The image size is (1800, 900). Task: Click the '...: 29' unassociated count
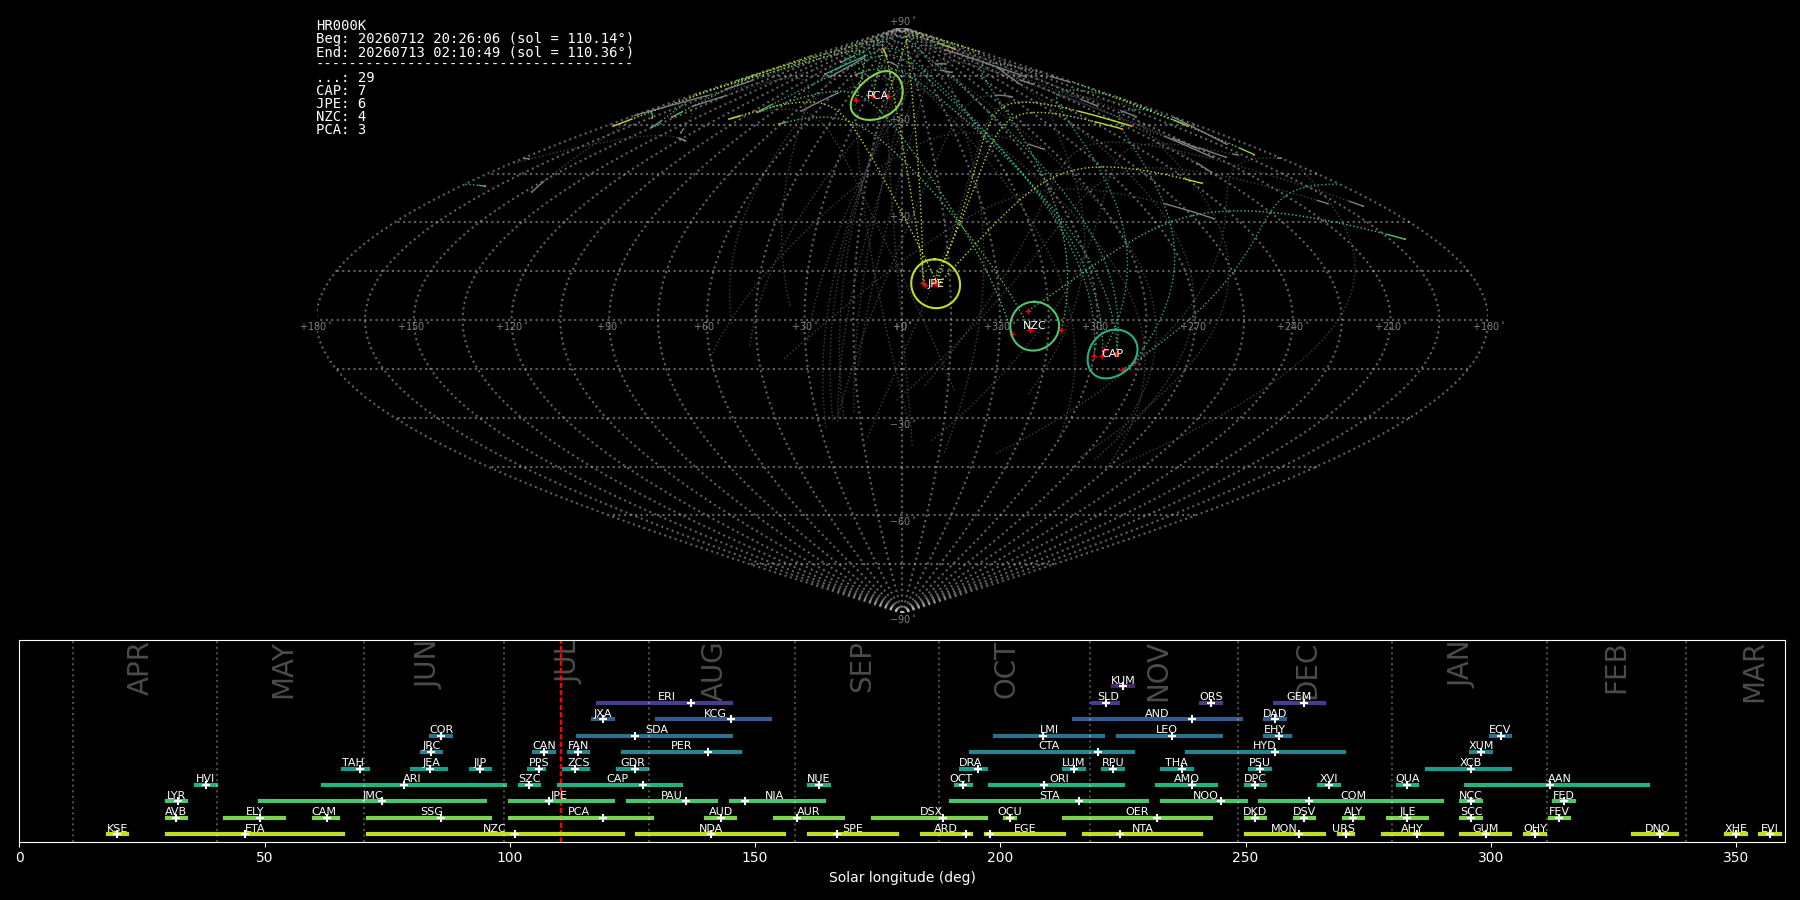coord(345,78)
